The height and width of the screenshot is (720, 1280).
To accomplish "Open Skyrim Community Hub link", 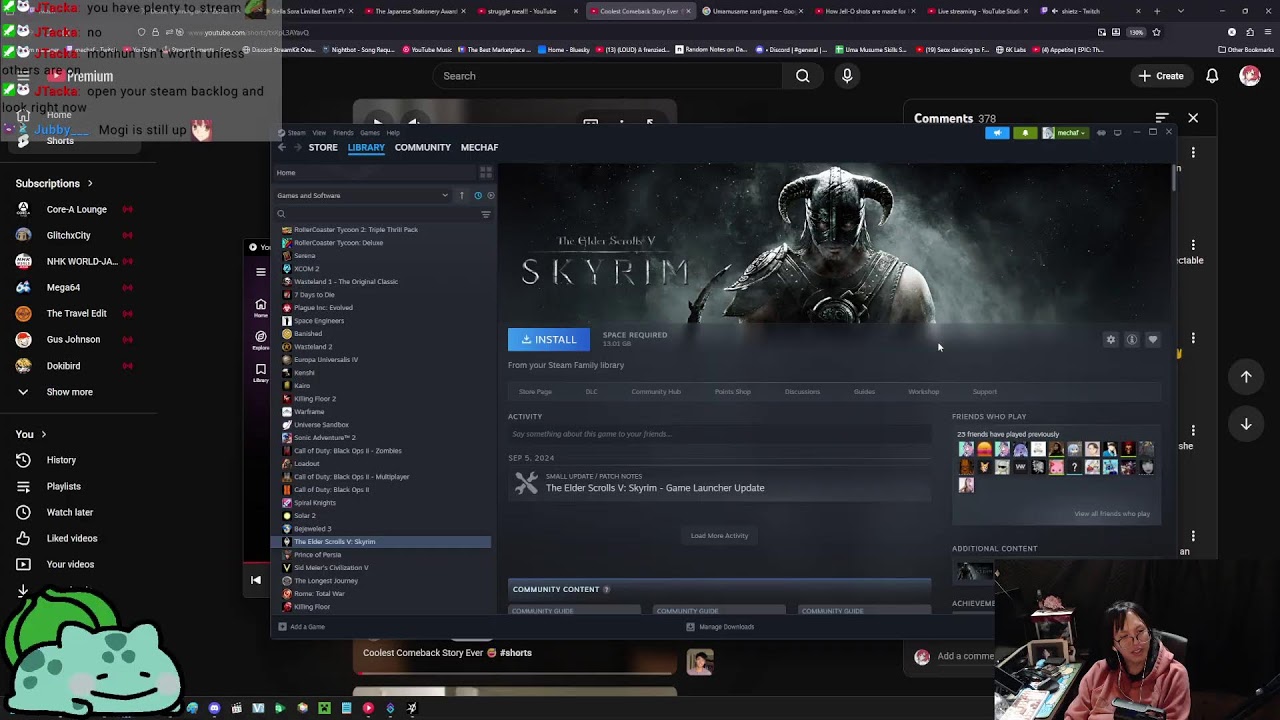I will tap(656, 392).
